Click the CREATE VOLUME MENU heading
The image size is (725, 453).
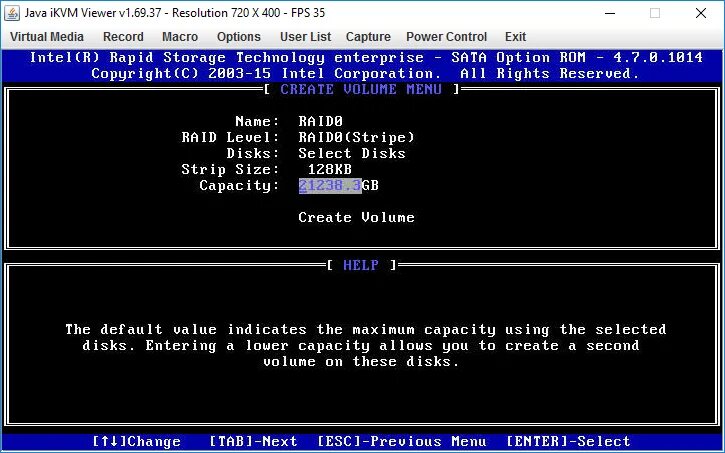click(361, 89)
